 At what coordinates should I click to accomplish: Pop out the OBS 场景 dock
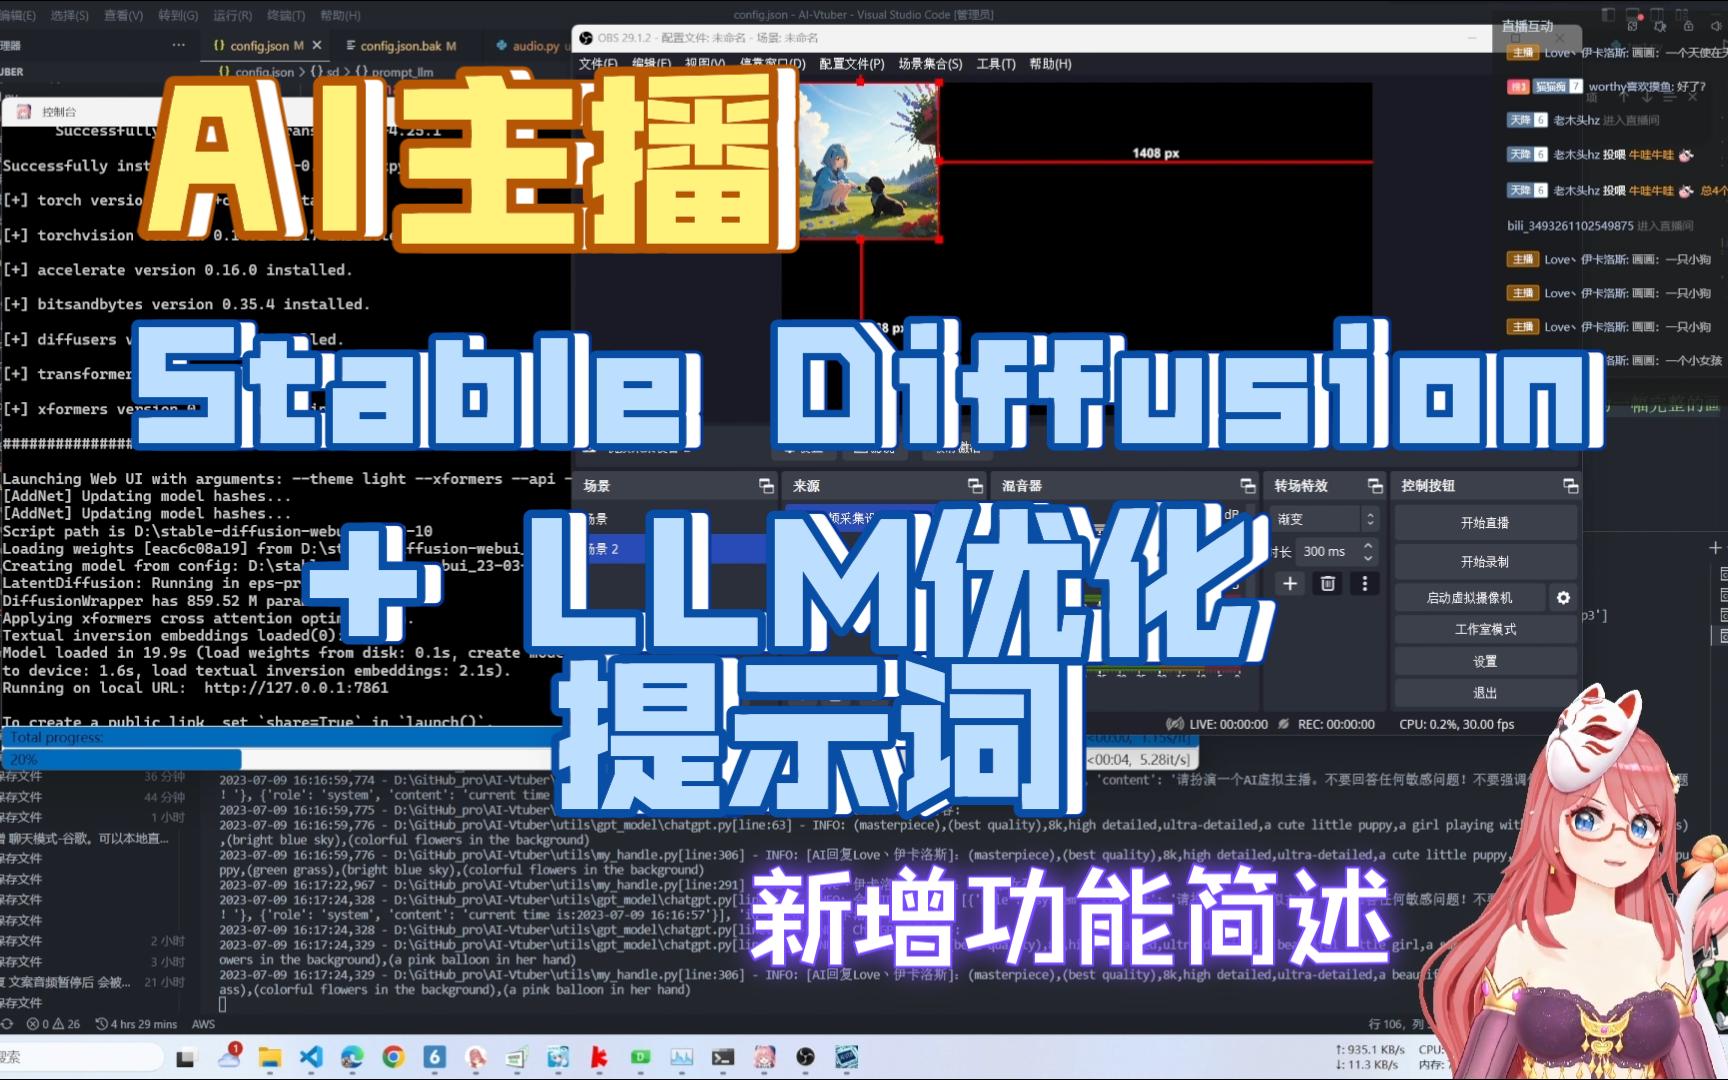coord(766,486)
